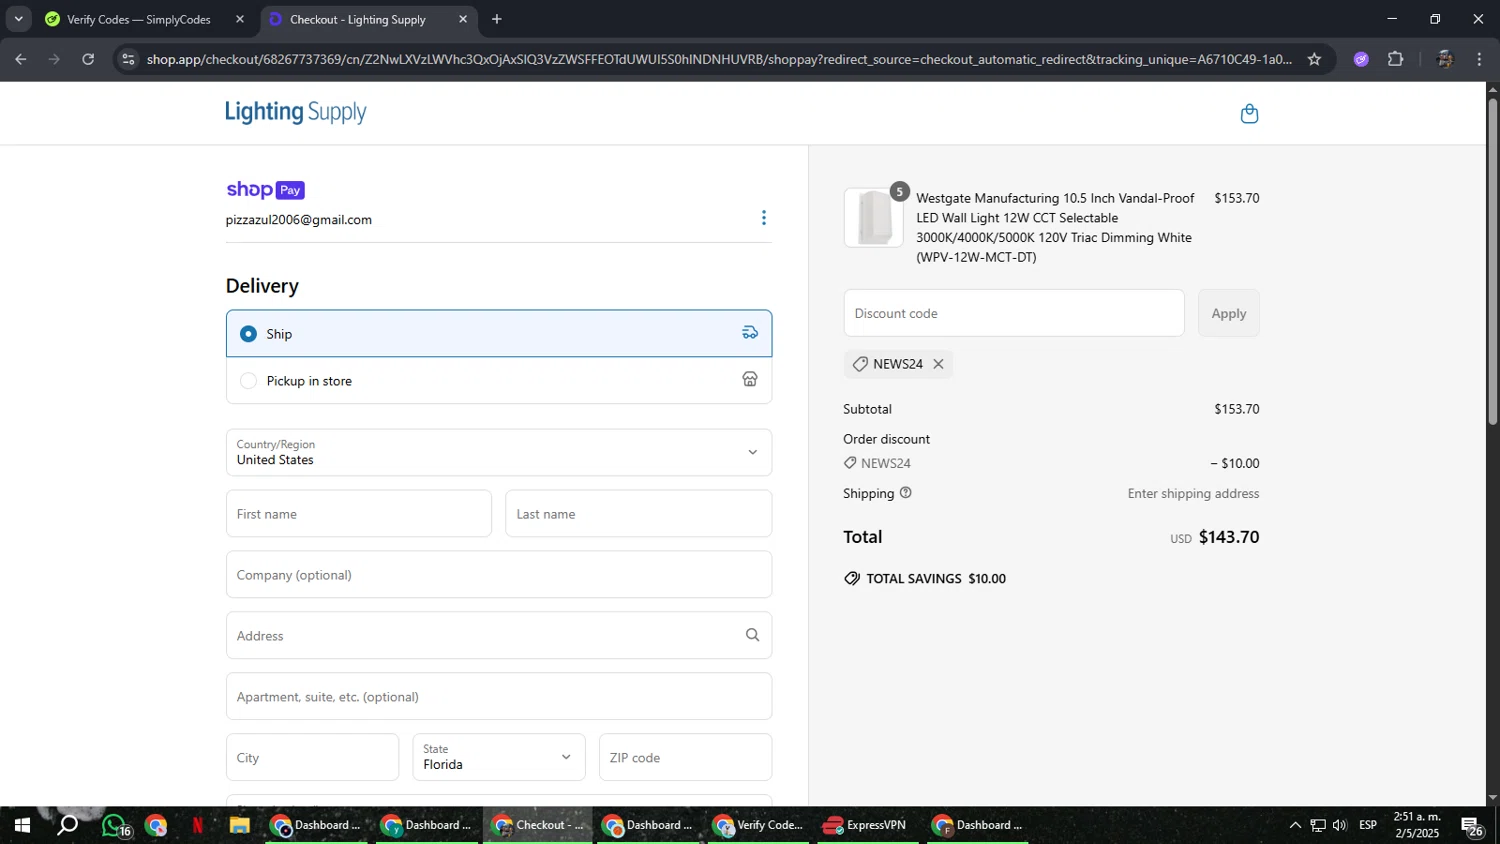Screen dimensions: 1500x844
Task: Focus the Company (optional) field
Action: coord(499,575)
